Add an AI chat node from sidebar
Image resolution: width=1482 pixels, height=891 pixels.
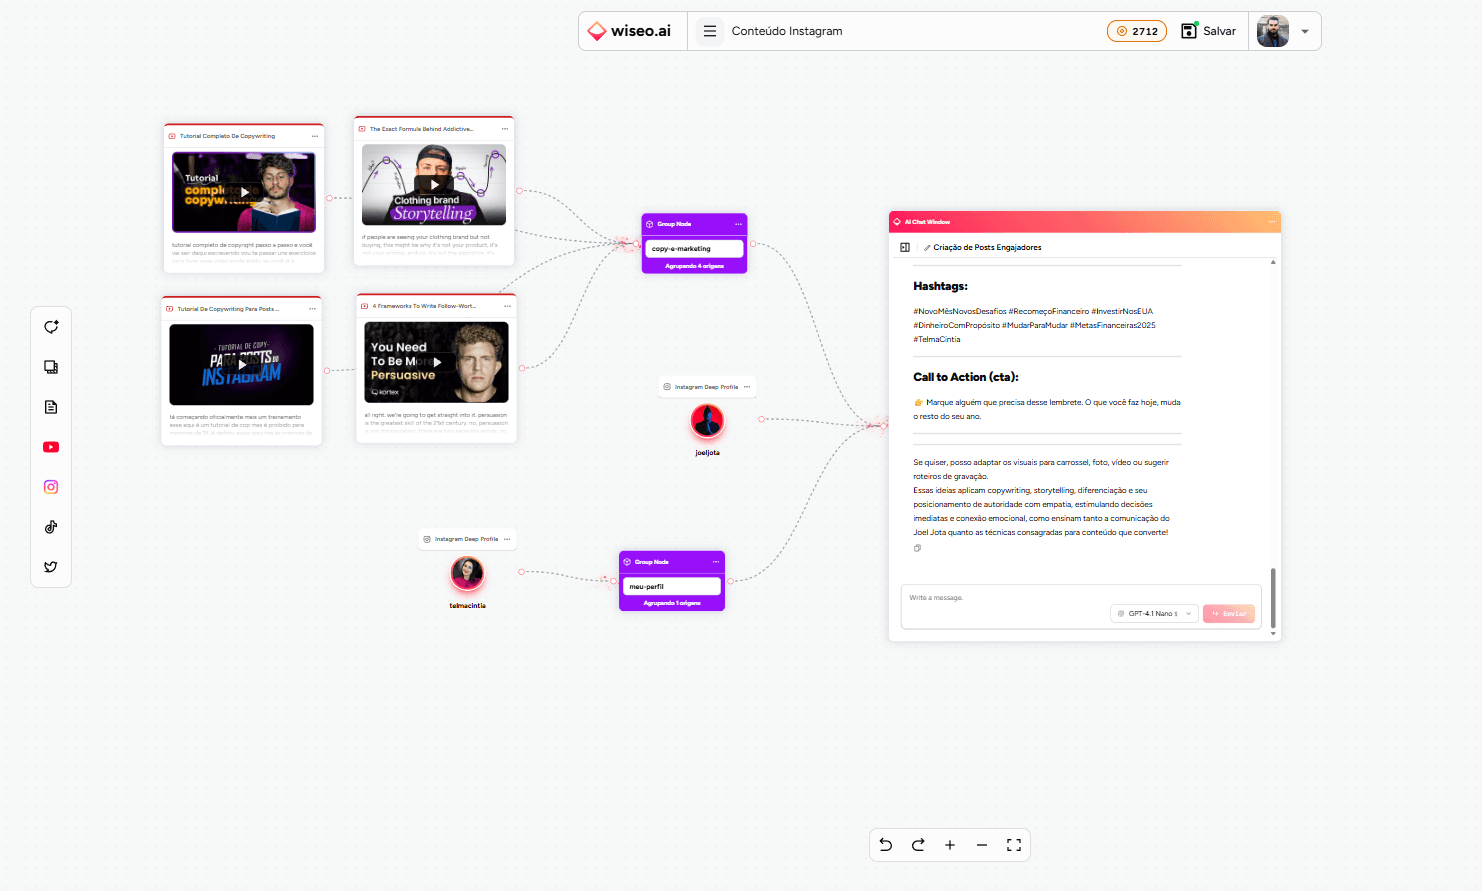pyautogui.click(x=51, y=327)
